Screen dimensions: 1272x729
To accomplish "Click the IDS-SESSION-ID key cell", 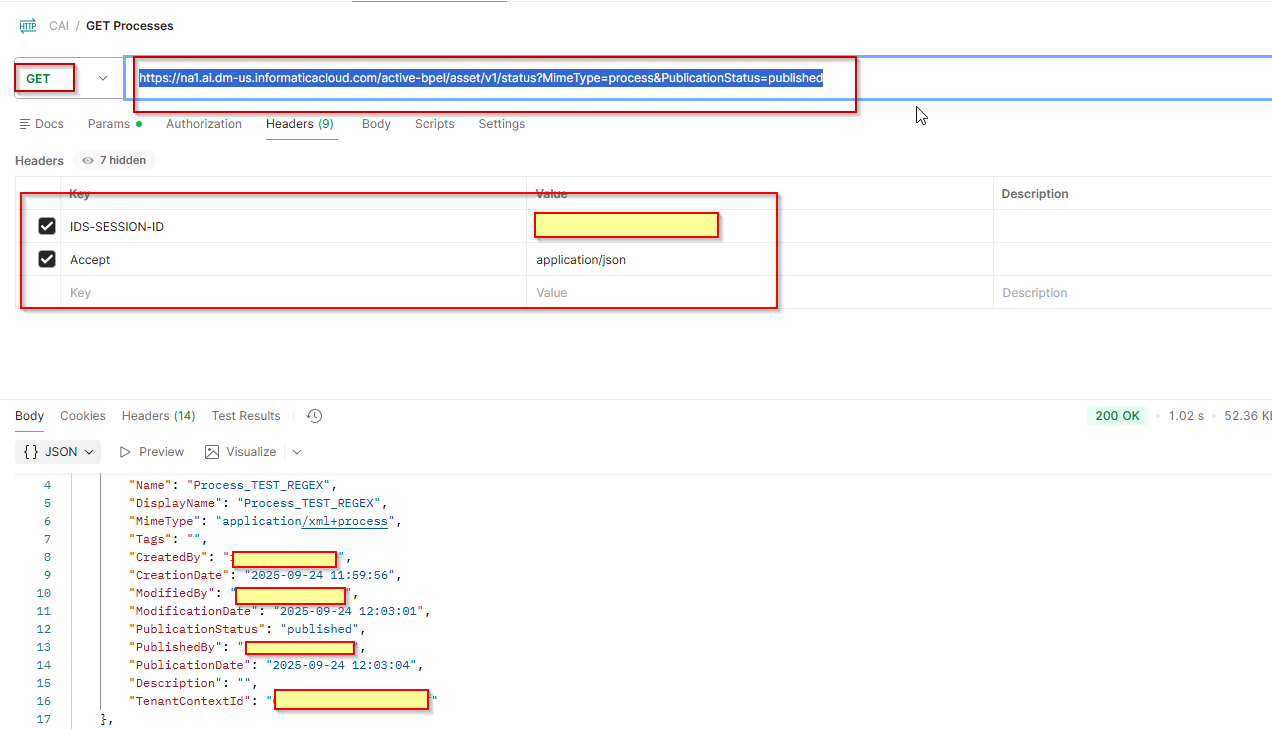I will [293, 227].
